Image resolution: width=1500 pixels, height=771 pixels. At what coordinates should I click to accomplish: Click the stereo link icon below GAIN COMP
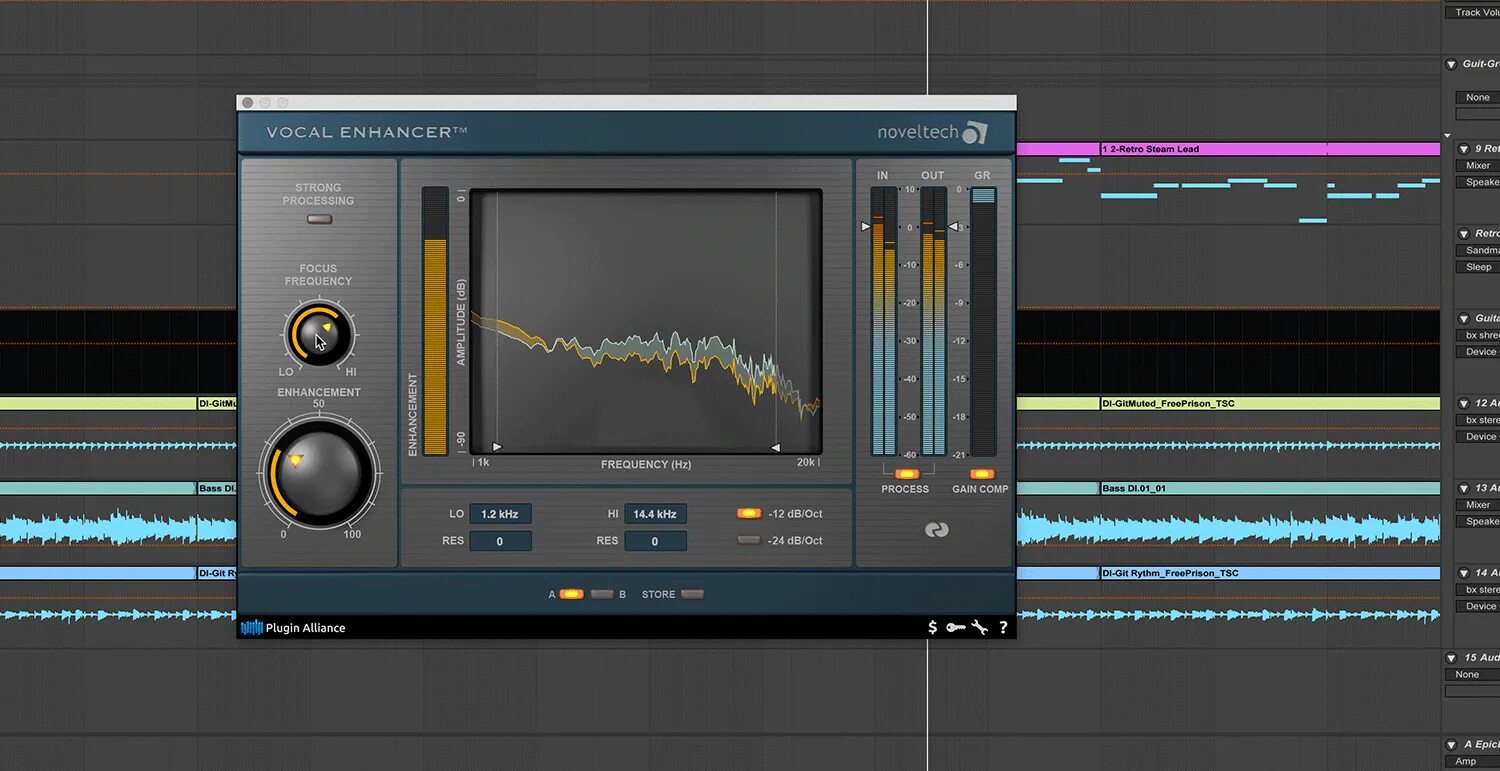point(935,530)
